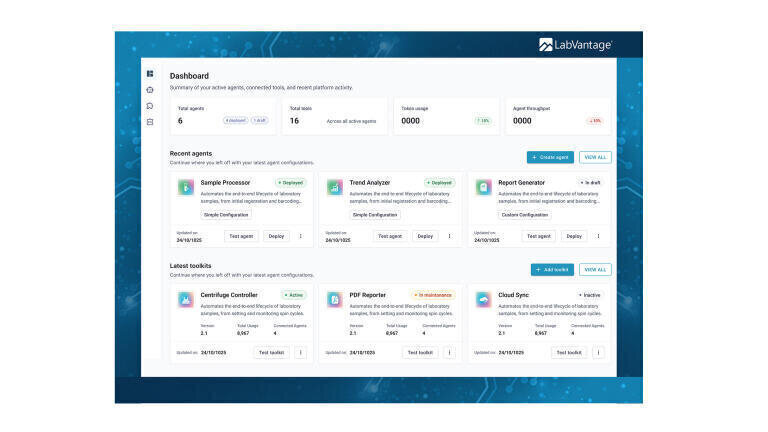Click the Total tools value 16

[x=294, y=121]
